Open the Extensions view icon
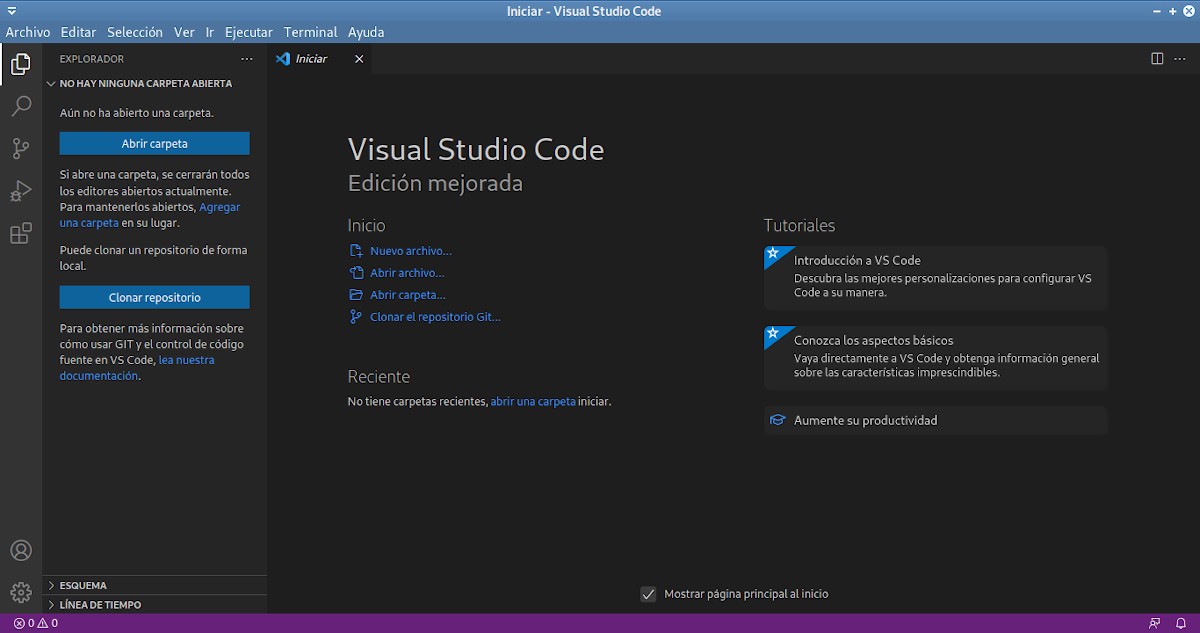Viewport: 1200px width, 633px height. 21,234
